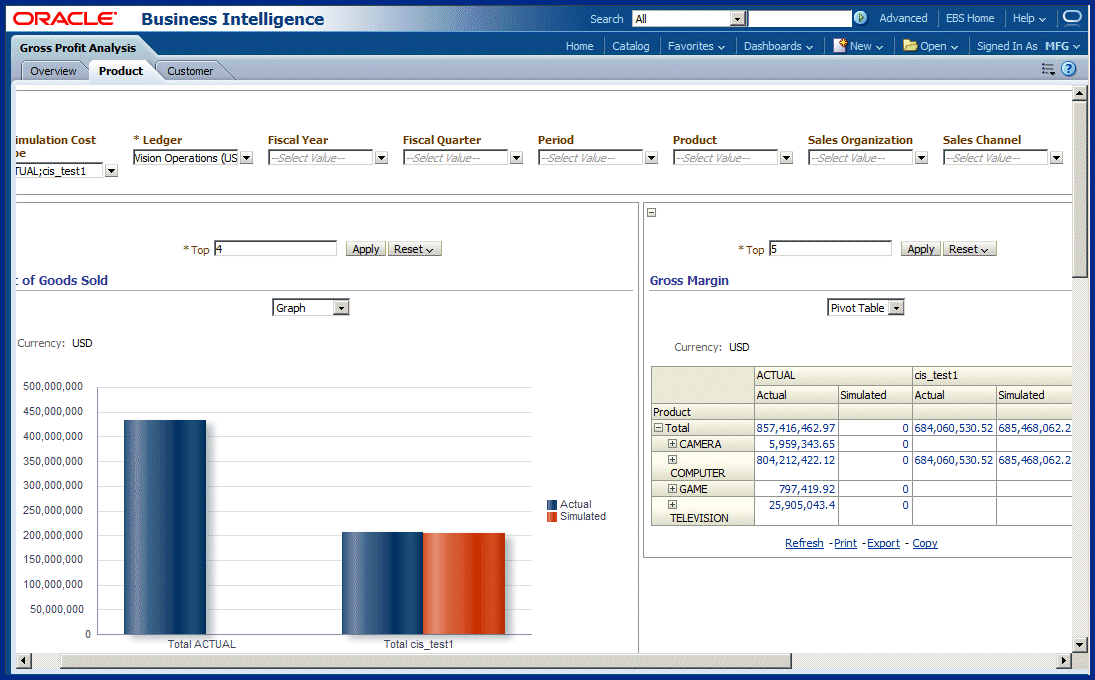The width and height of the screenshot is (1095, 680).
Task: Collapse the Gross Margin section minus icon
Action: pos(652,212)
